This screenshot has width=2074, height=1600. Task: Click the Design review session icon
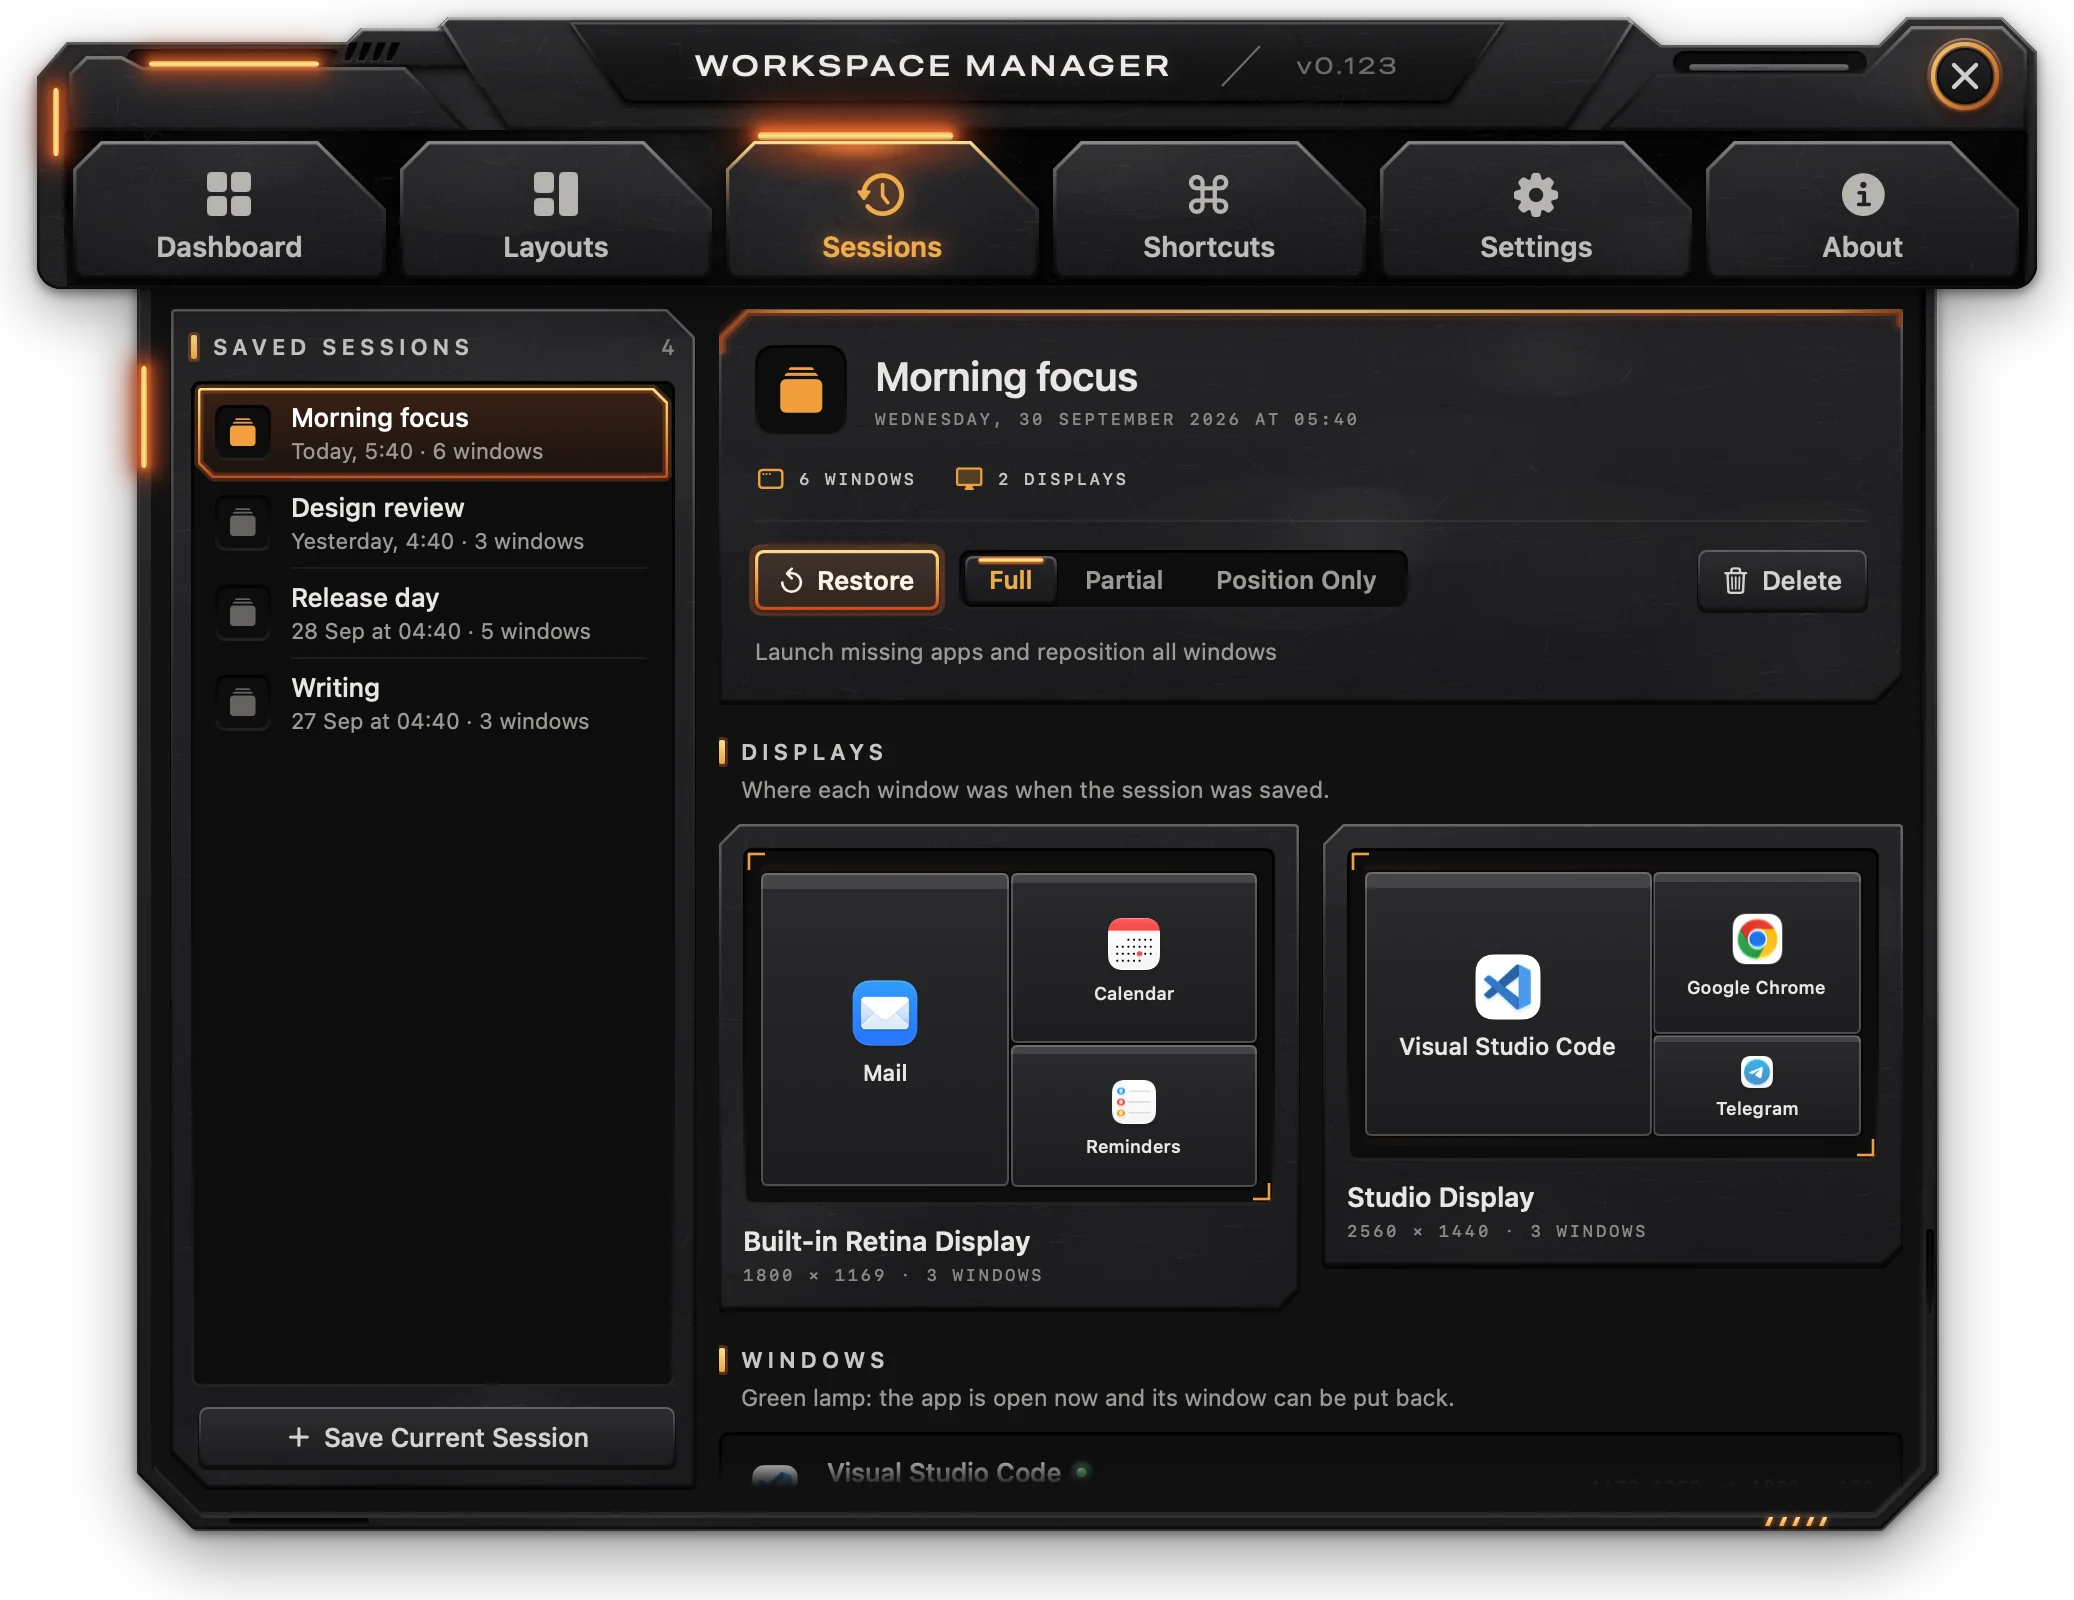pos(243,522)
